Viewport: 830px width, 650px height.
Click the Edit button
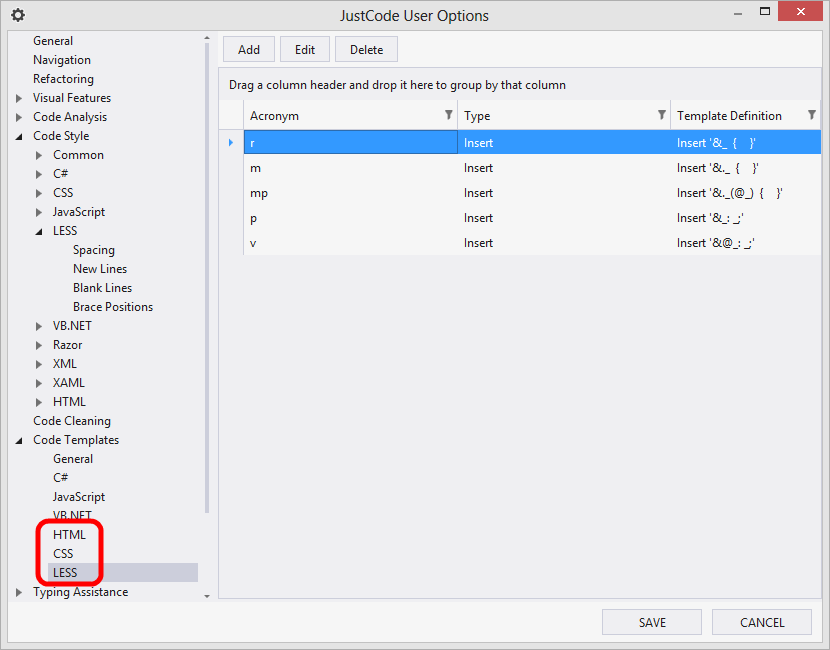pyautogui.click(x=305, y=49)
